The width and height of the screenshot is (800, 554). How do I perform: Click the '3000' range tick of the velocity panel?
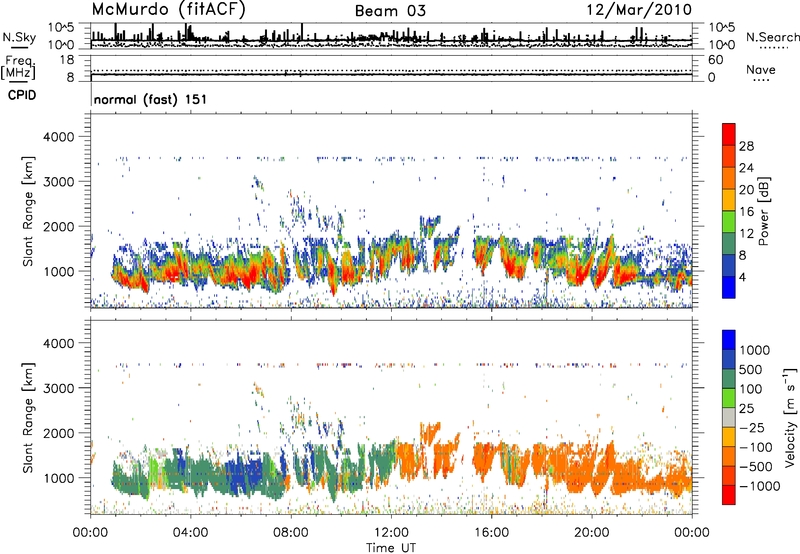click(59, 388)
